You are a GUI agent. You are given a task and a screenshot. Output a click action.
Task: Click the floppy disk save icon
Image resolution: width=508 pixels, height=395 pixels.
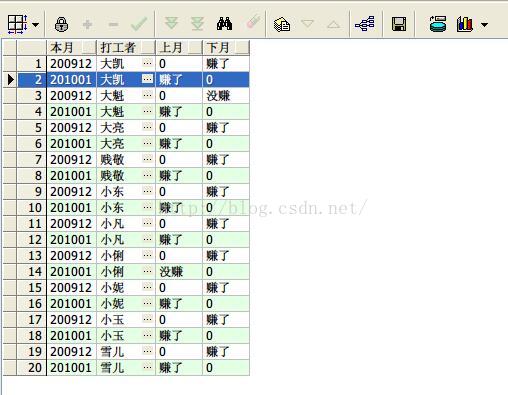[399, 24]
